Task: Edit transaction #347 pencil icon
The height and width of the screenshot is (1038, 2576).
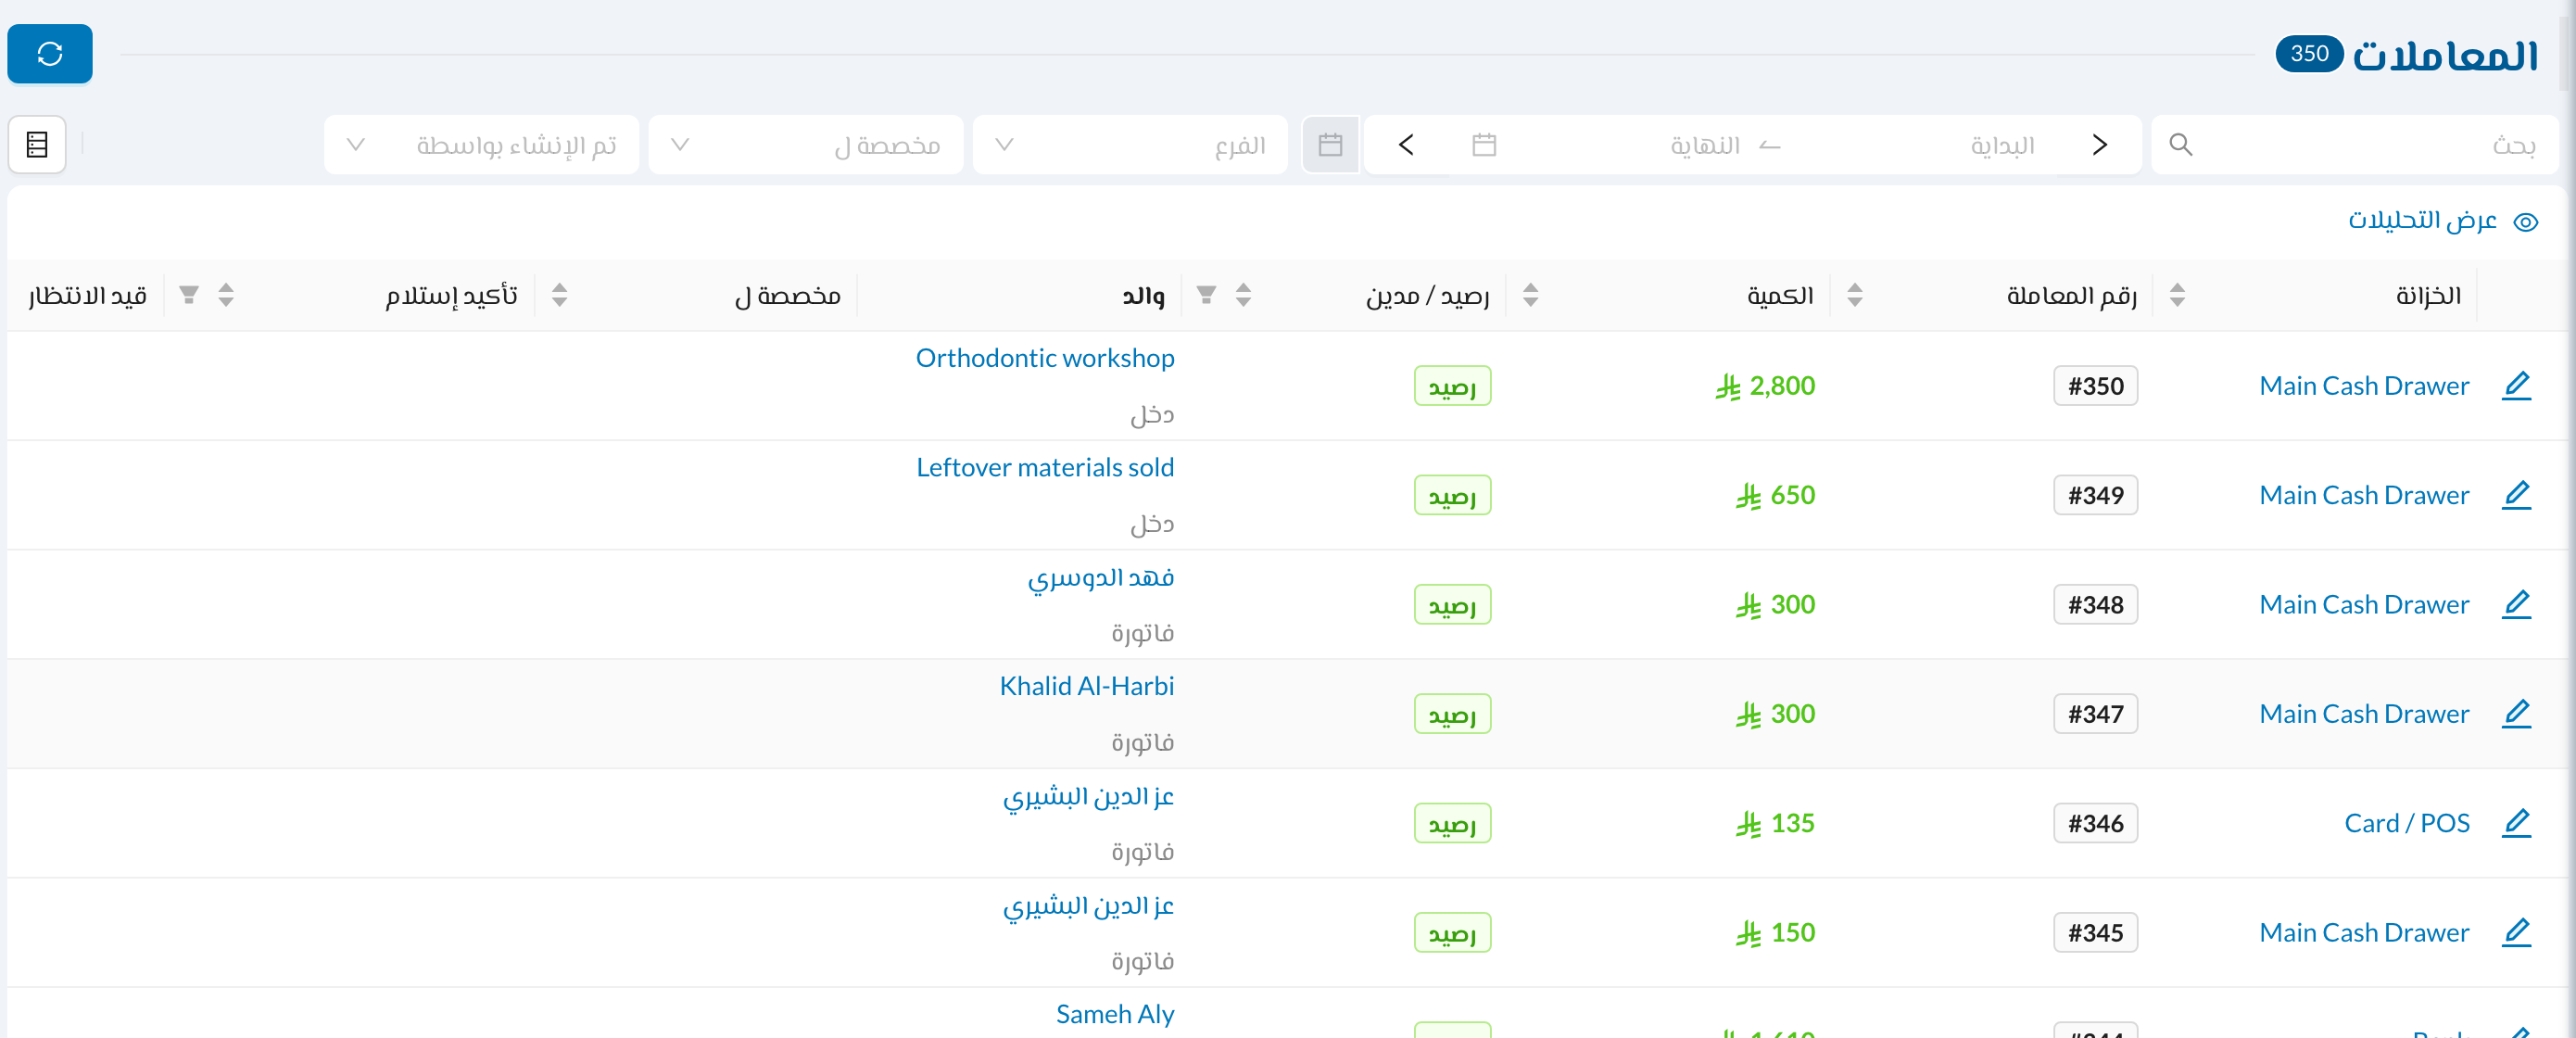Action: pos(2517,713)
